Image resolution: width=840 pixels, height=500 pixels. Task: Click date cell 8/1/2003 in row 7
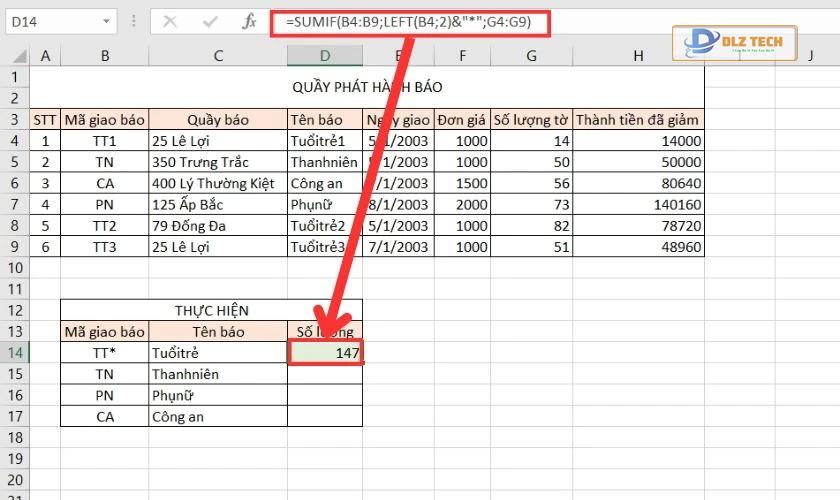click(x=398, y=205)
